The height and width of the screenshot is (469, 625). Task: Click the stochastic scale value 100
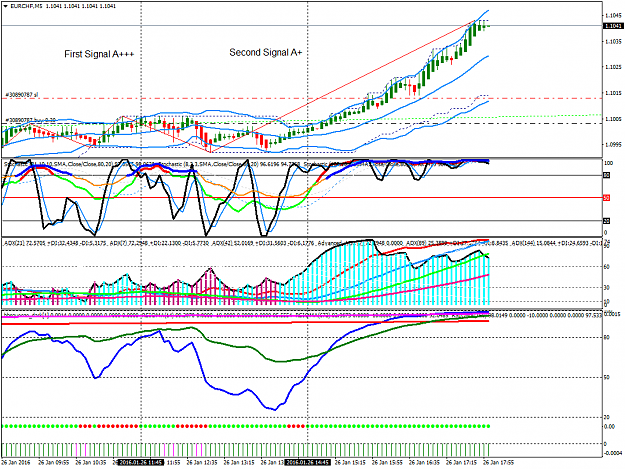pos(608,163)
